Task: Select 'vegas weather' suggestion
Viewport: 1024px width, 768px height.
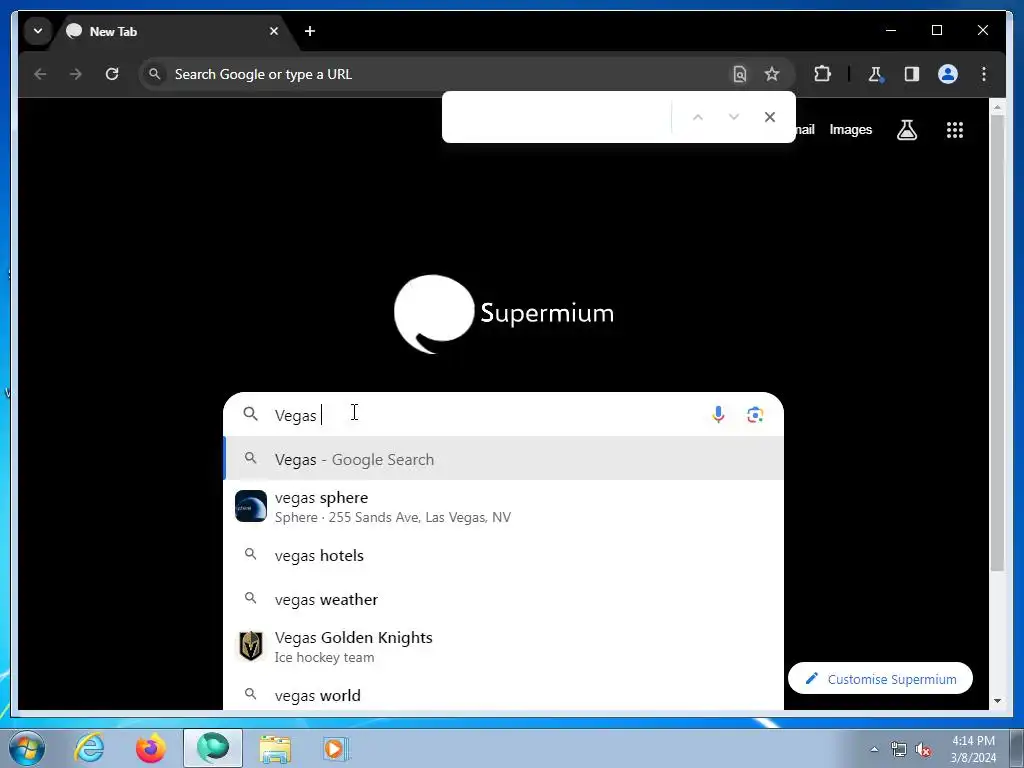Action: coord(504,599)
